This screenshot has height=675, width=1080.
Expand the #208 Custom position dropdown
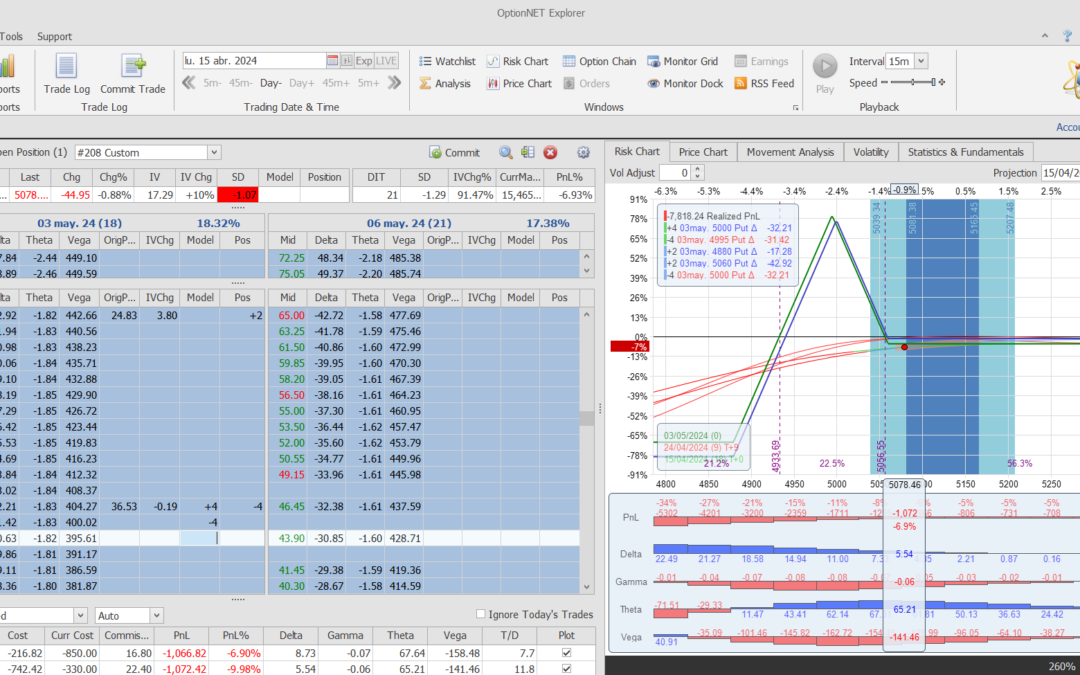pyautogui.click(x=214, y=153)
